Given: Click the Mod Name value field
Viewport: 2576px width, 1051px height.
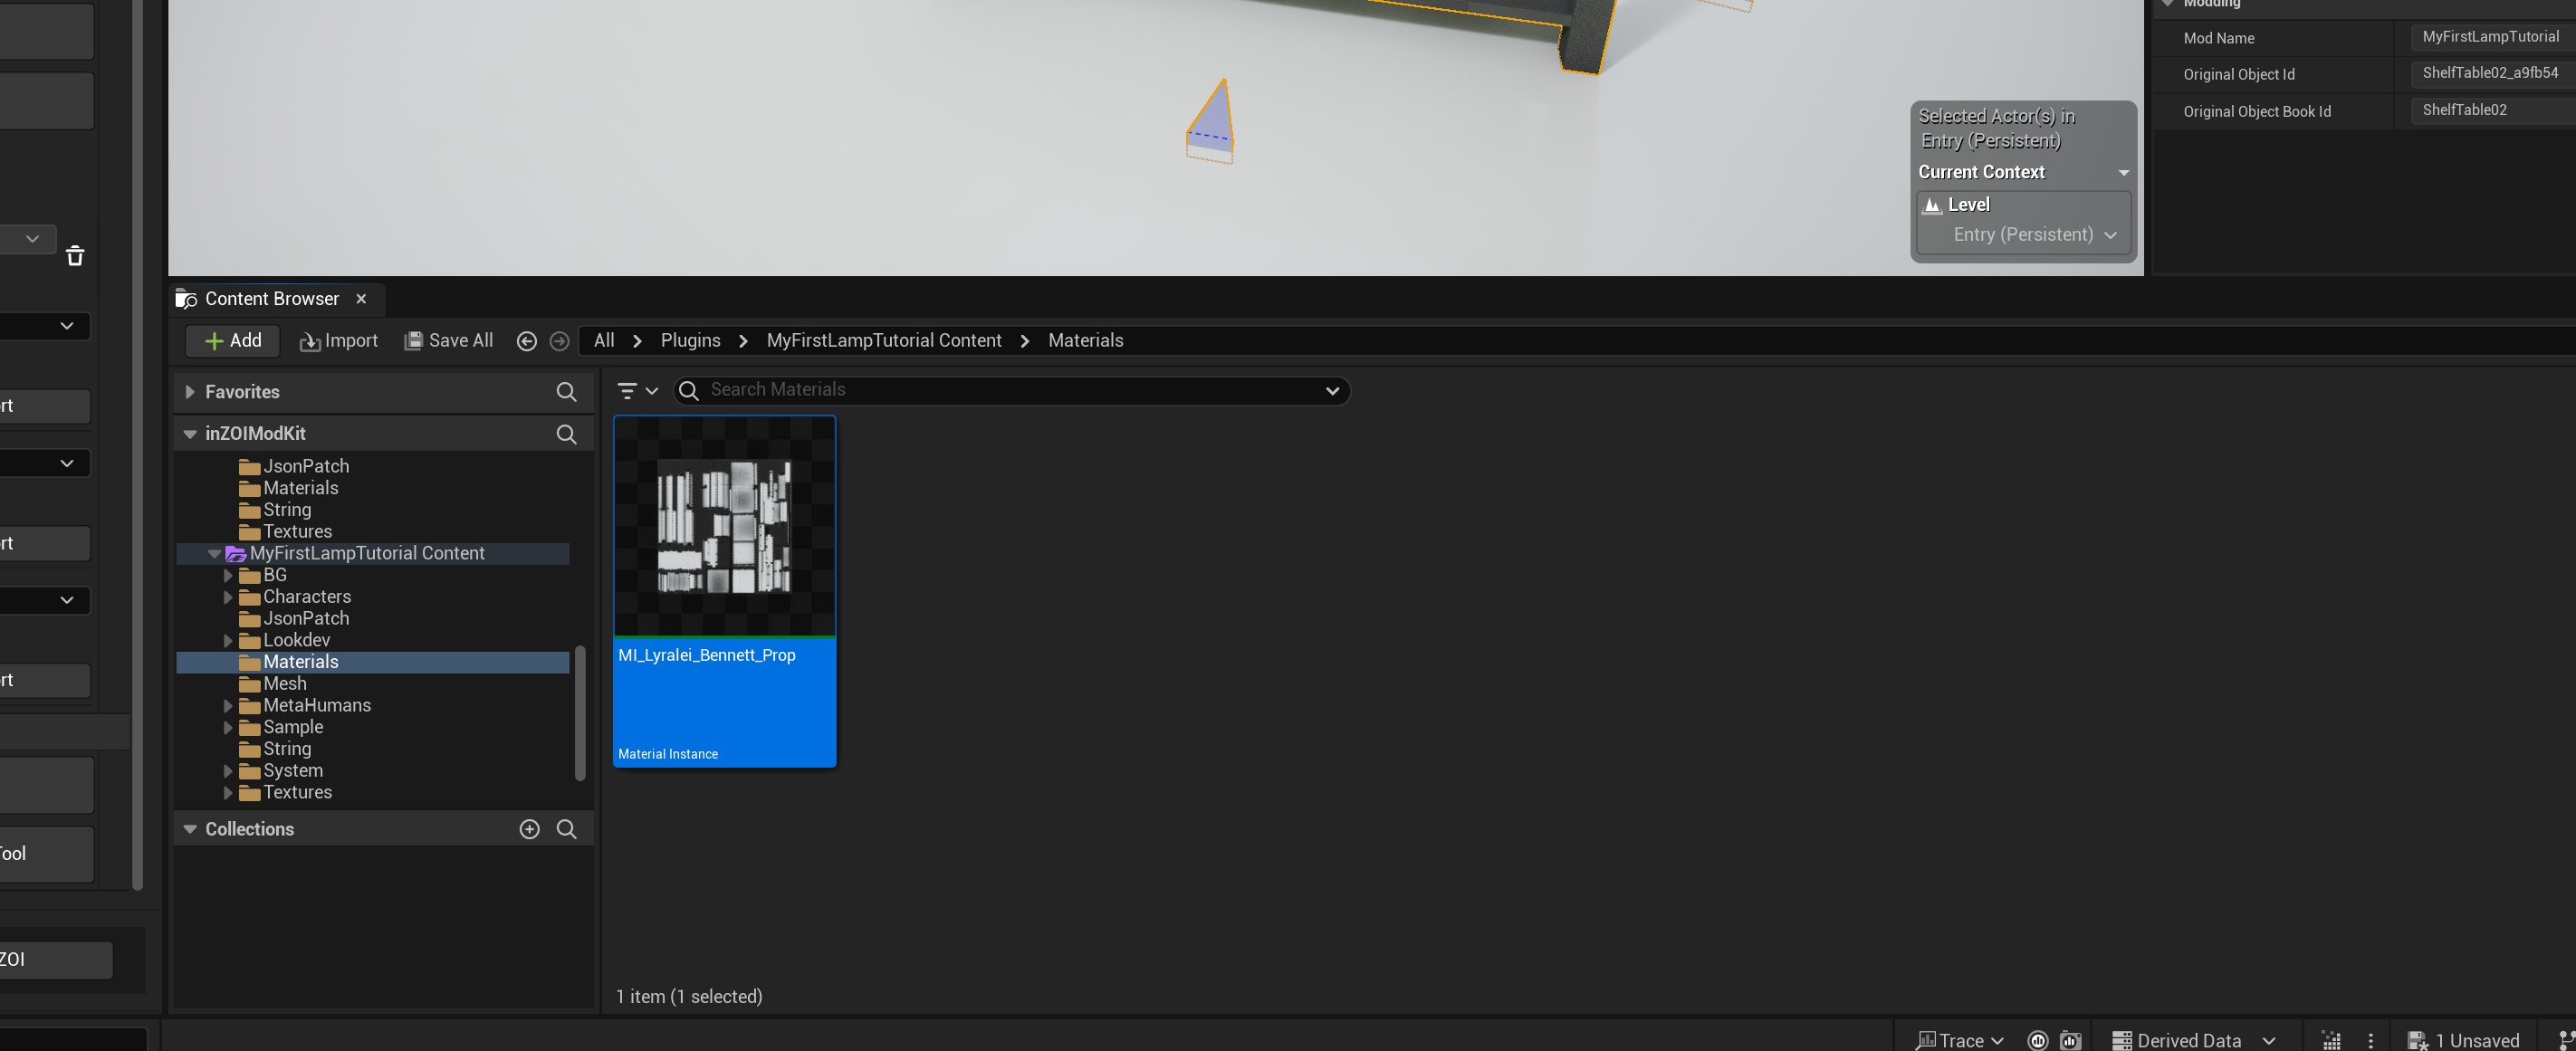Looking at the screenshot, I should [2492, 37].
